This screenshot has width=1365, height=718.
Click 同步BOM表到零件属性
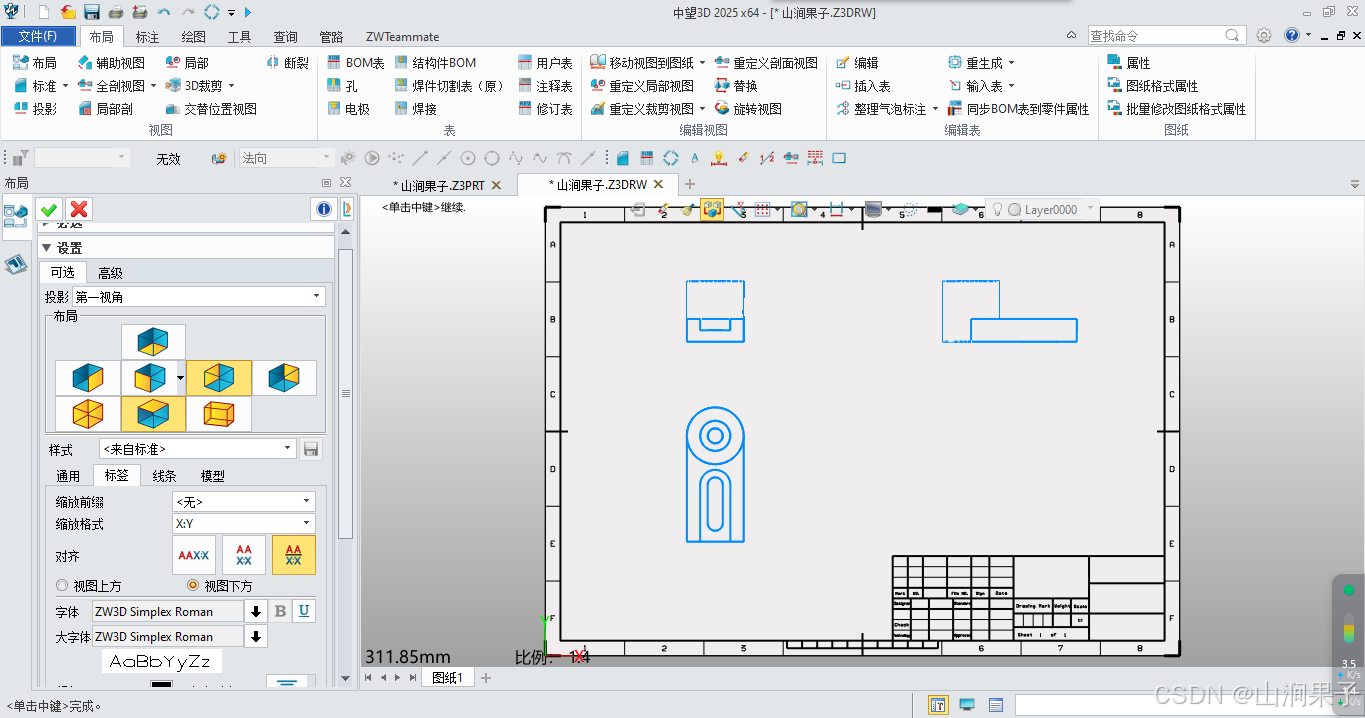tap(1018, 109)
